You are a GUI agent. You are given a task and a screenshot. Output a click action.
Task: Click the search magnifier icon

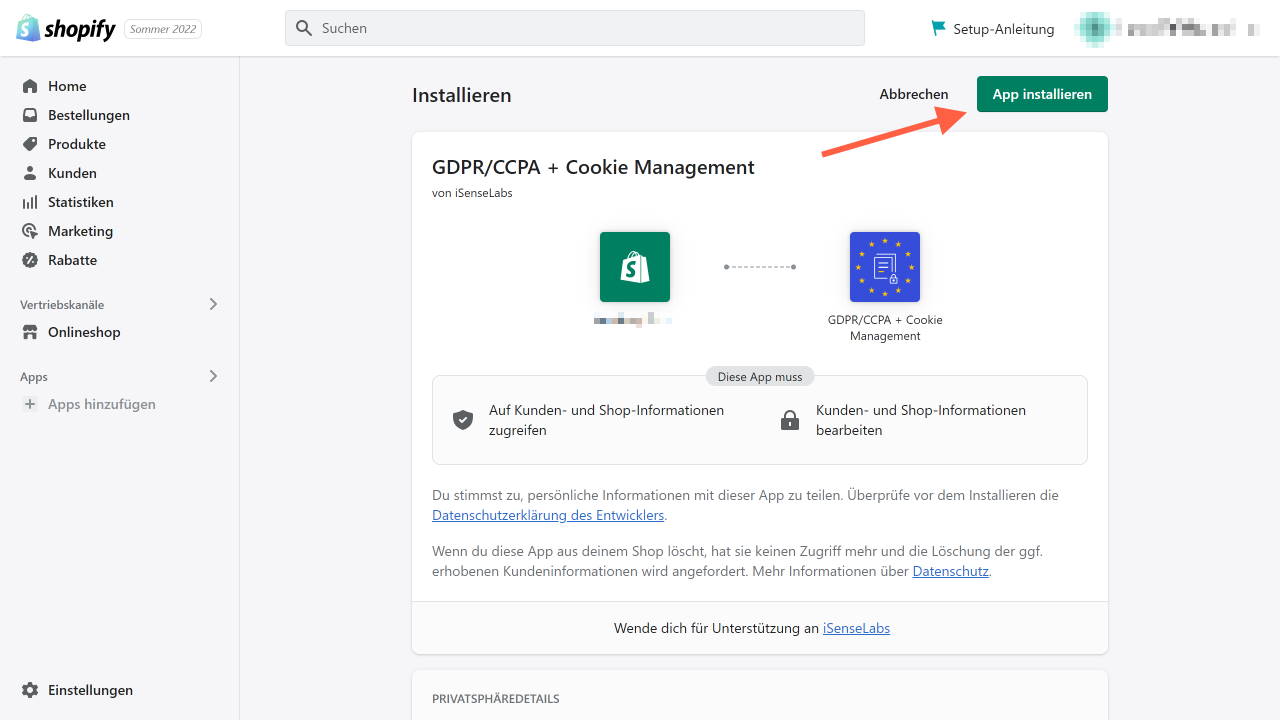tap(305, 28)
